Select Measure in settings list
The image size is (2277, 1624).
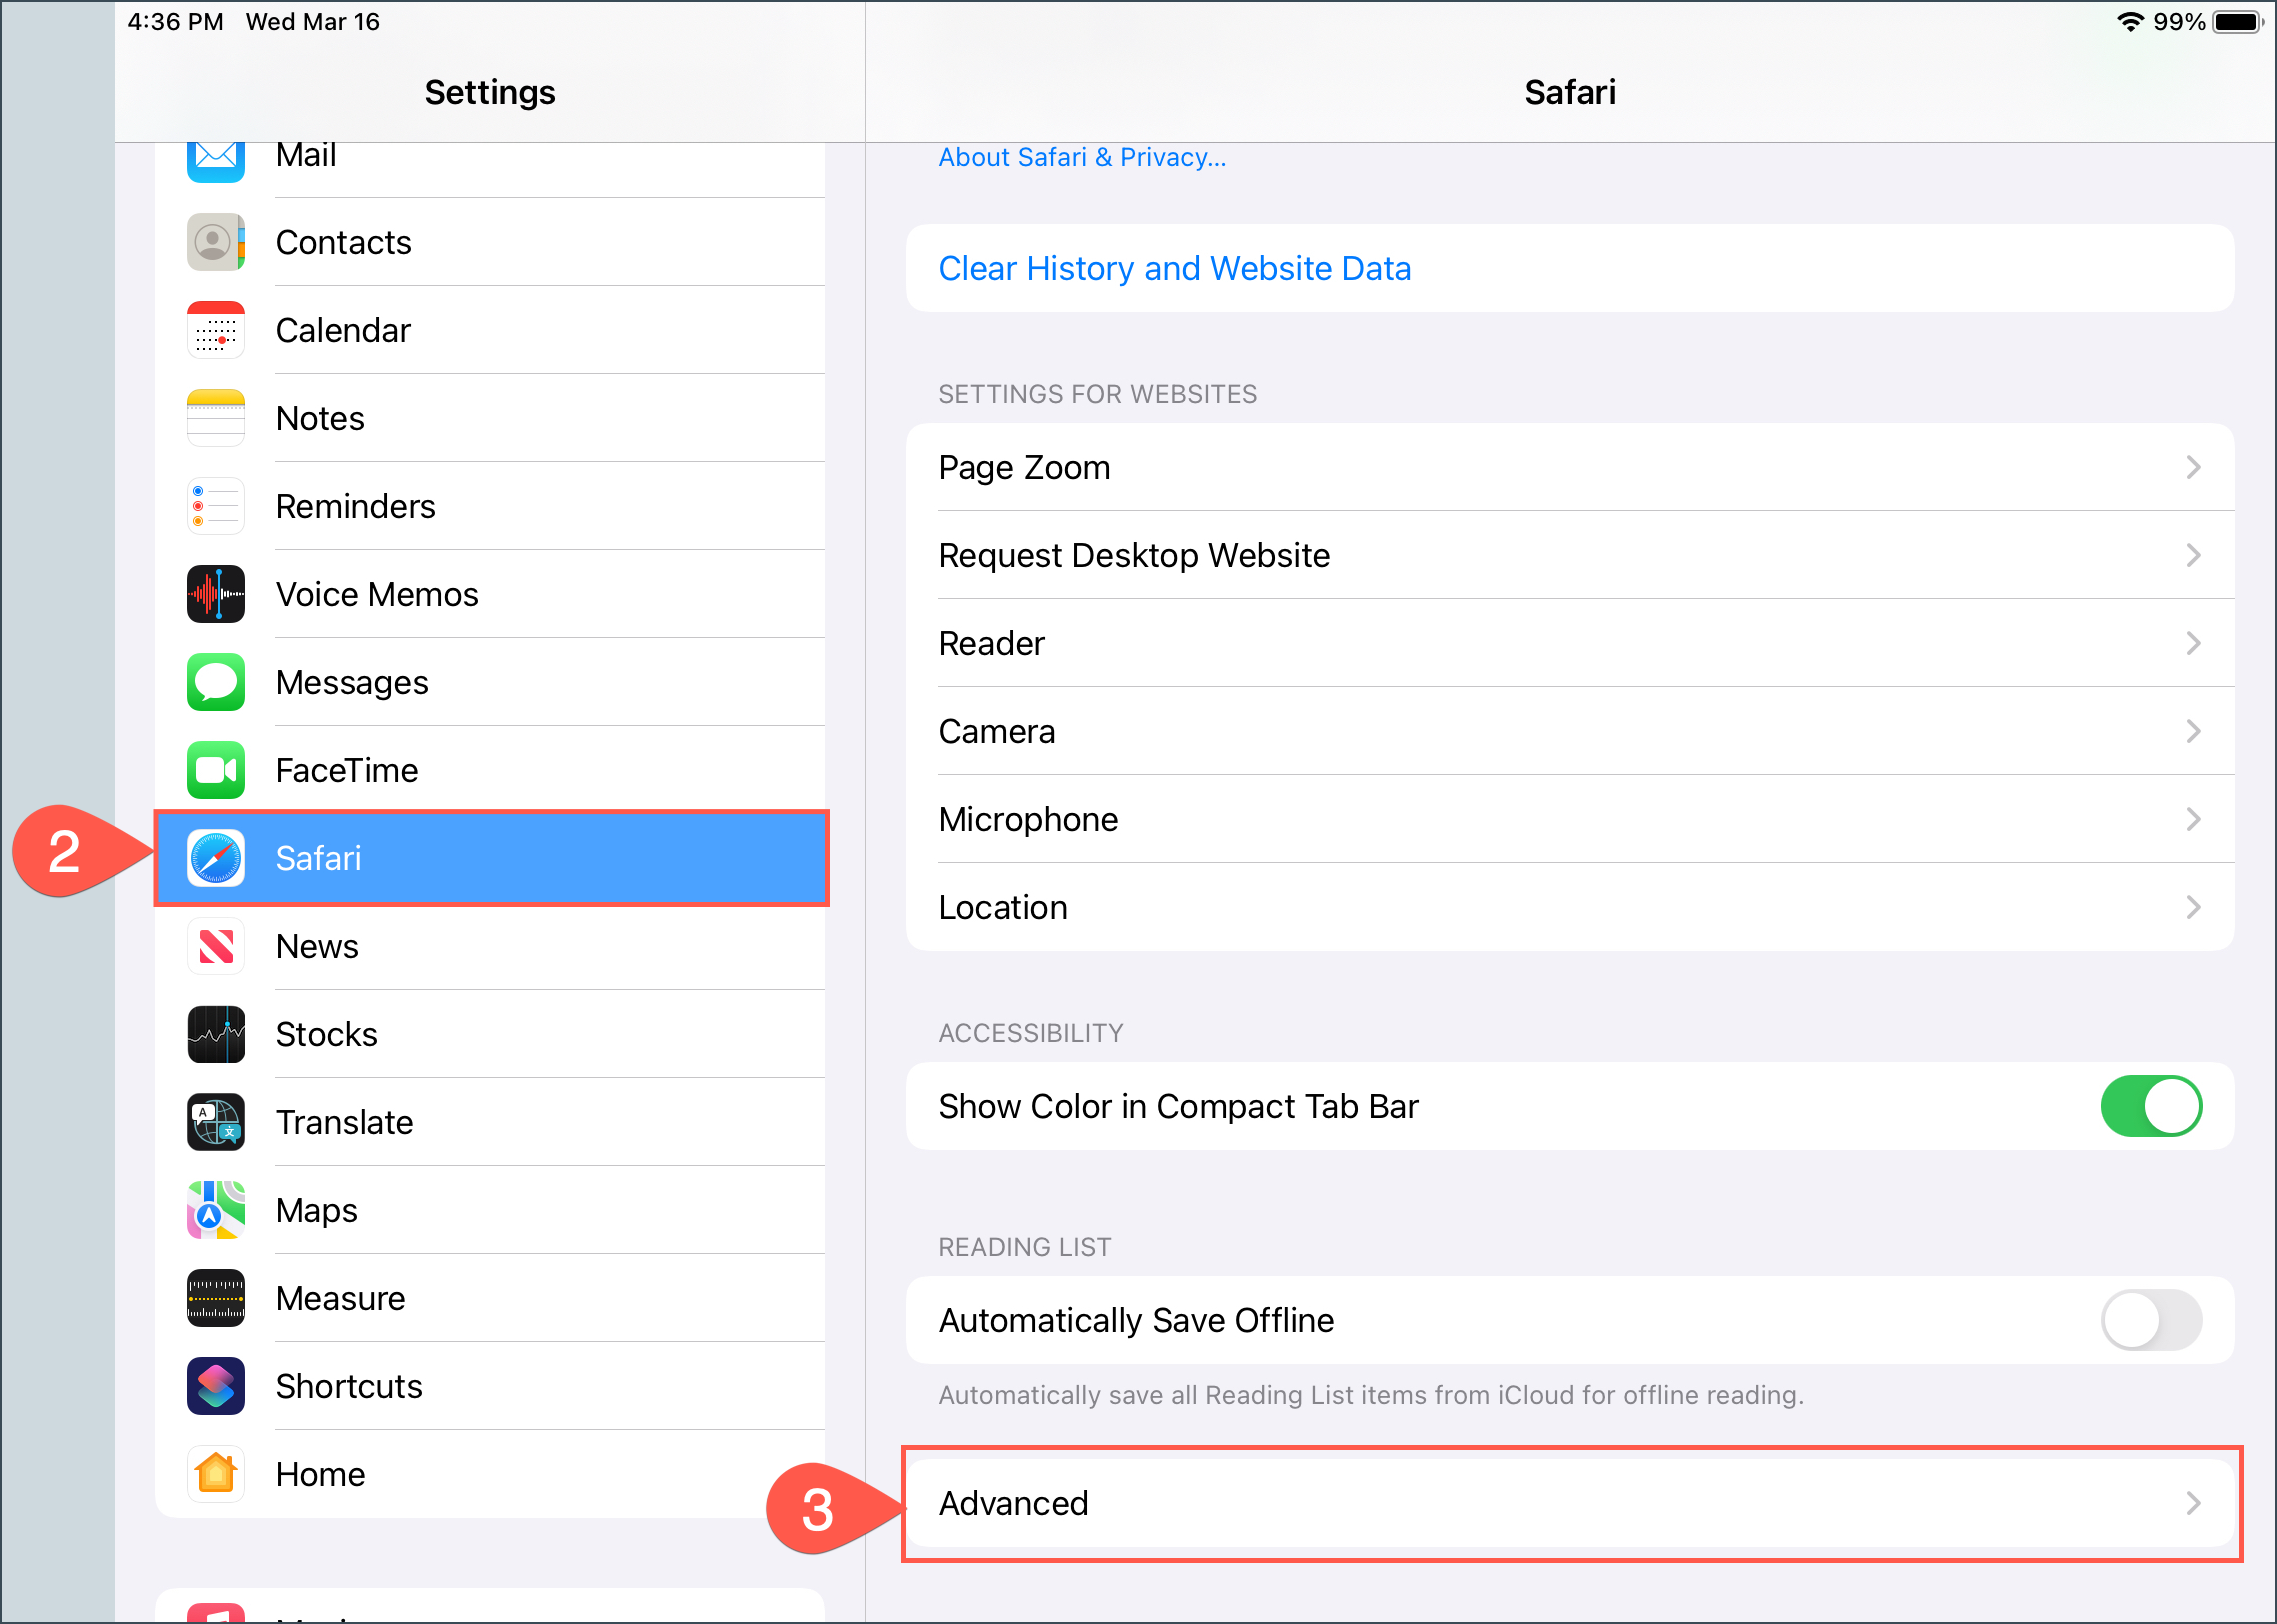point(490,1298)
